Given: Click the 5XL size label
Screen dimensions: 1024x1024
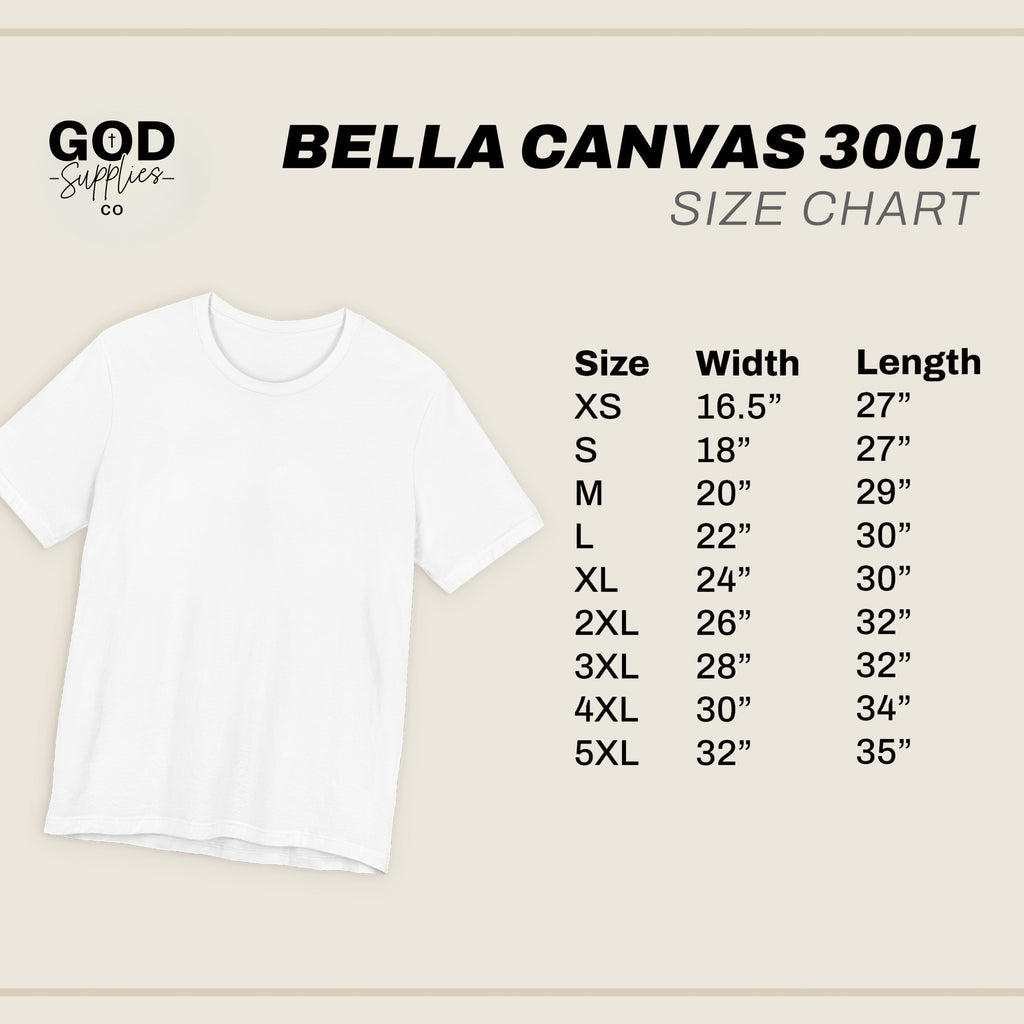Looking at the screenshot, I should (x=606, y=754).
